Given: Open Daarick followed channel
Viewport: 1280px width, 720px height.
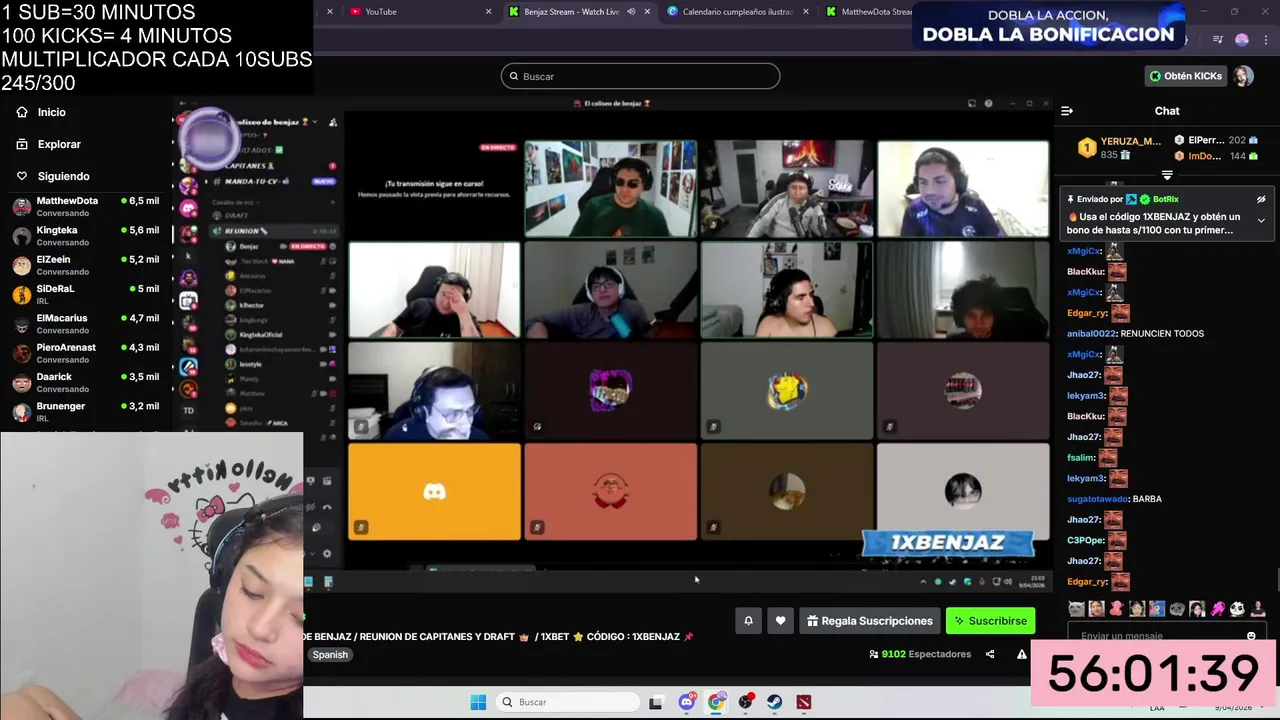Looking at the screenshot, I should [x=85, y=382].
